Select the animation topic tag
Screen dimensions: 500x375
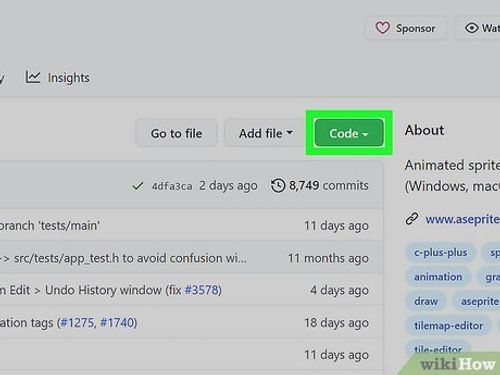[438, 277]
